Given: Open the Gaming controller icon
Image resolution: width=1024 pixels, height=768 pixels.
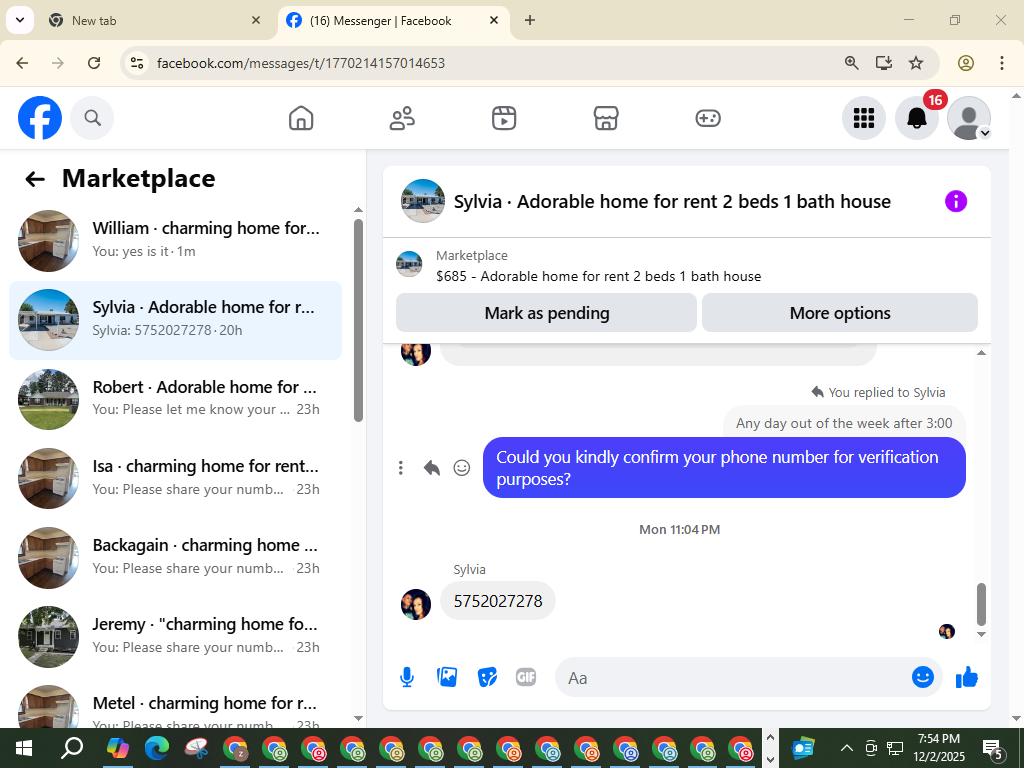Looking at the screenshot, I should point(708,118).
